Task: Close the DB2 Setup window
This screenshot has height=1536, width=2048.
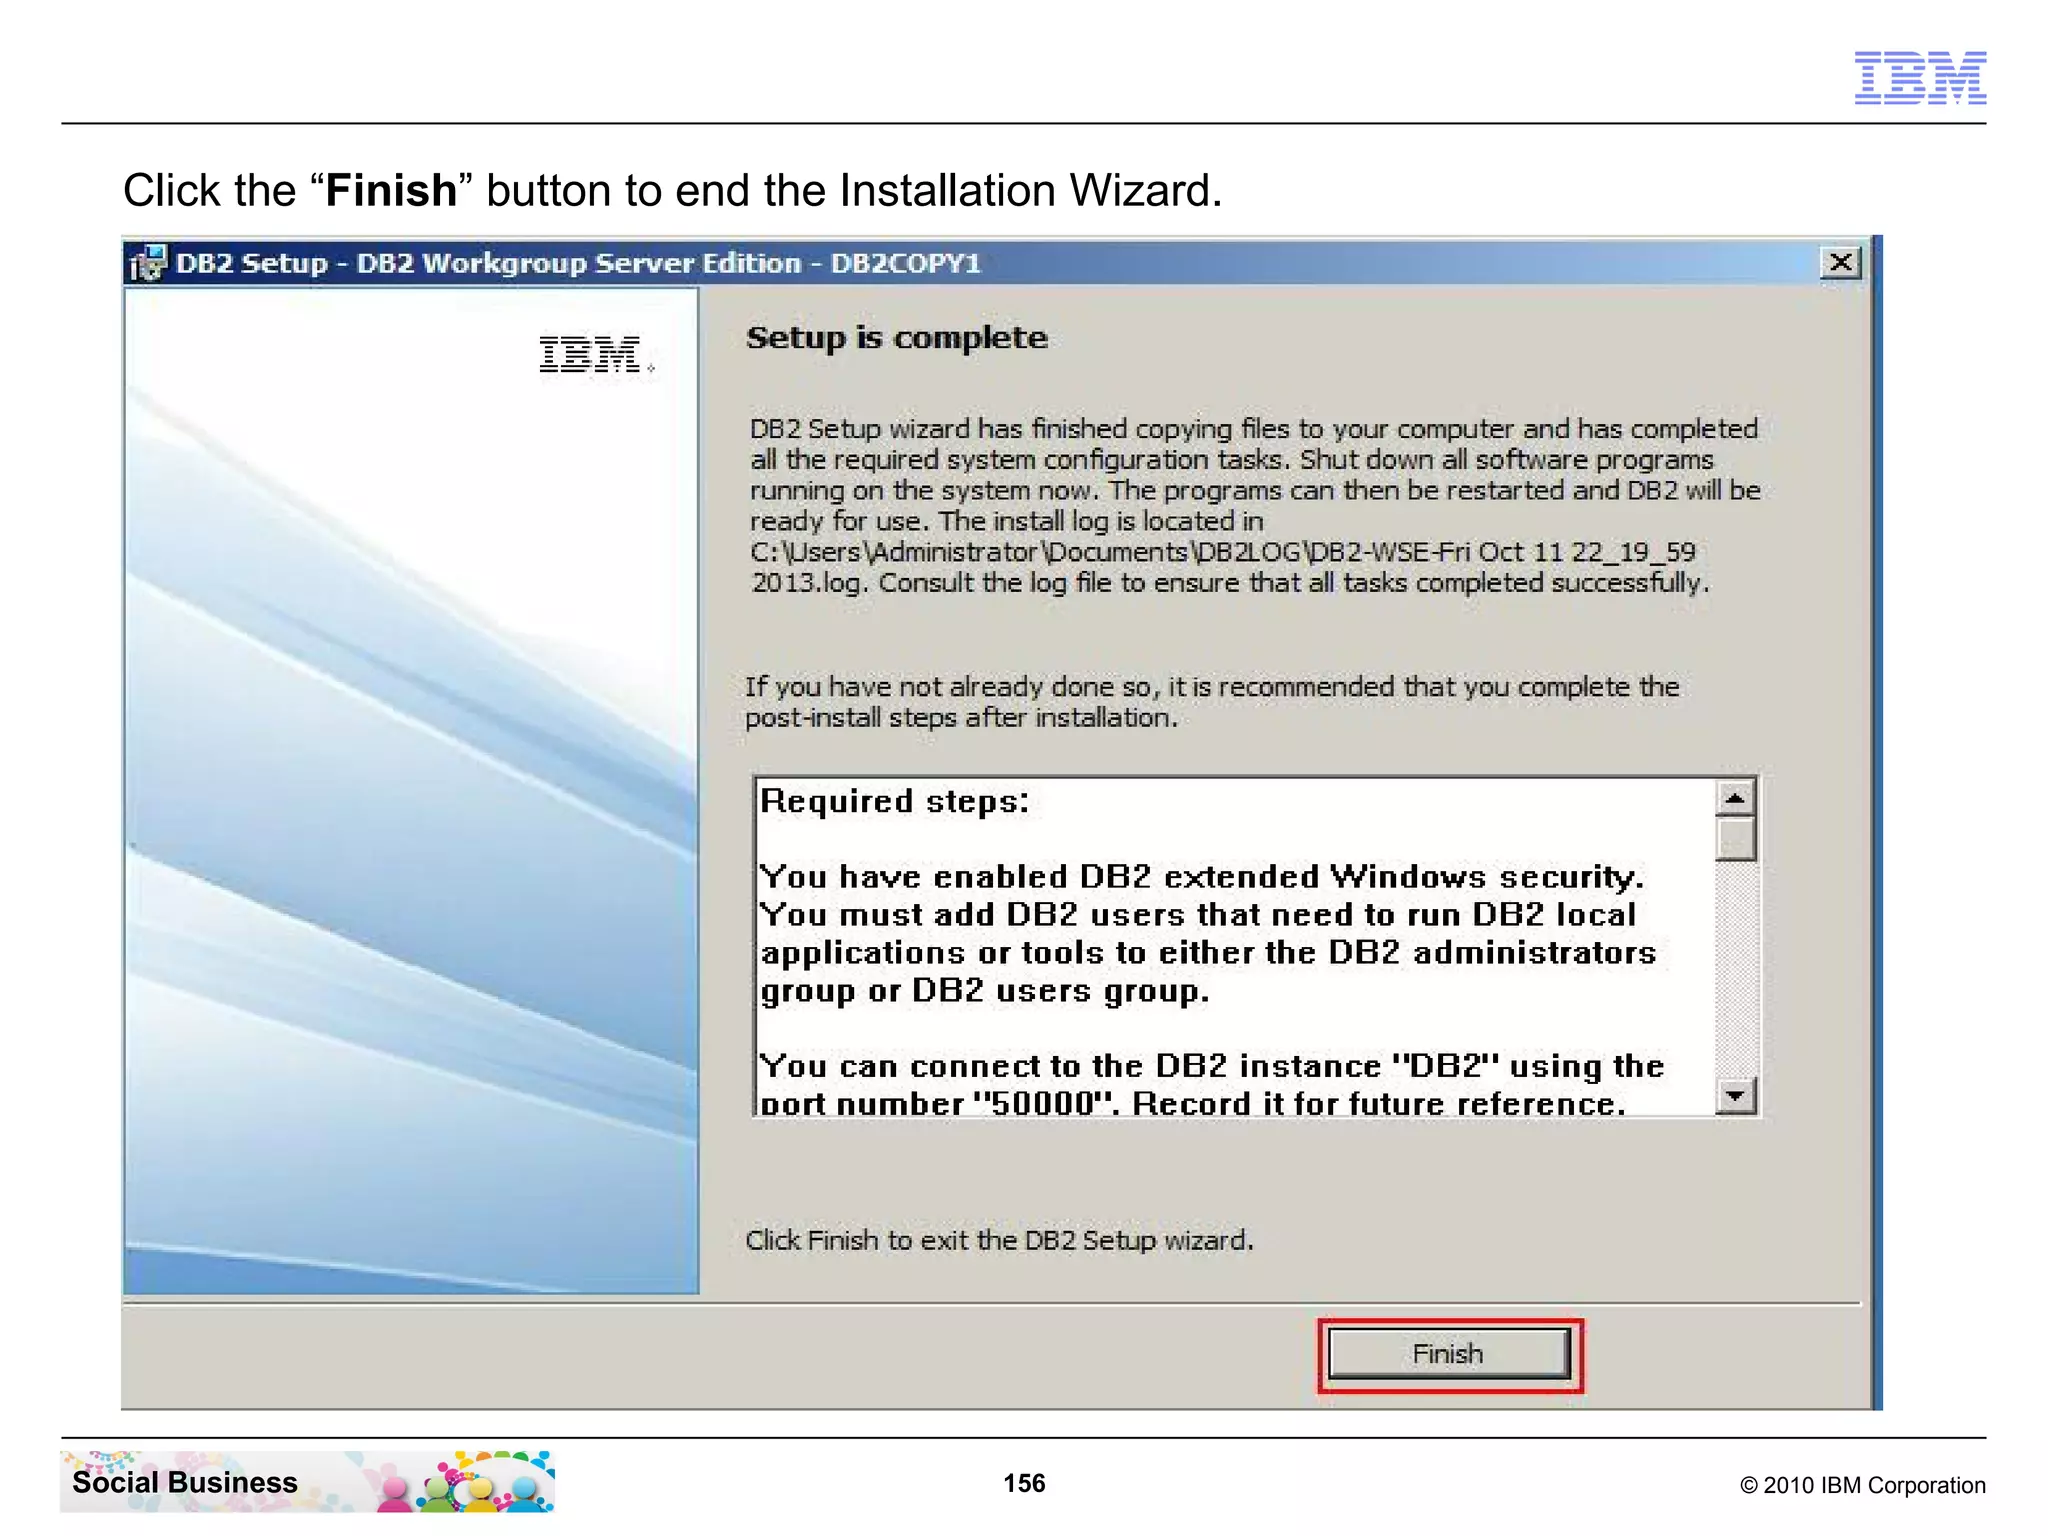Action: [x=1840, y=263]
